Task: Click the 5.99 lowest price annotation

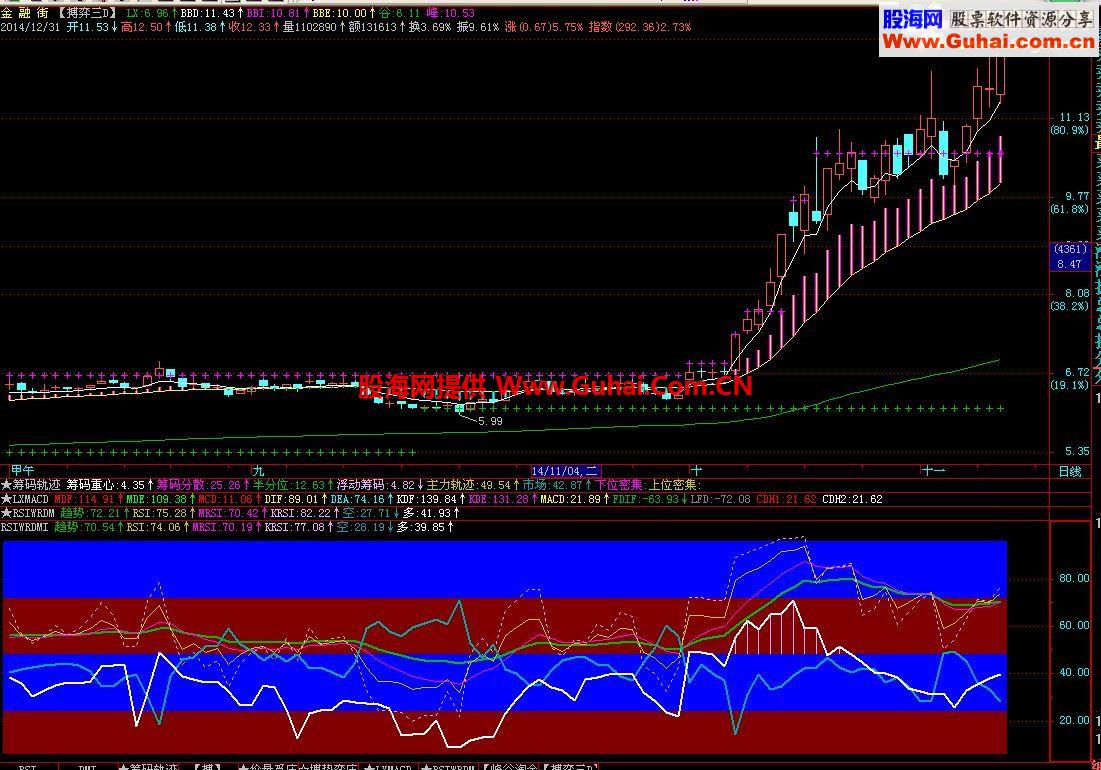Action: tap(490, 421)
